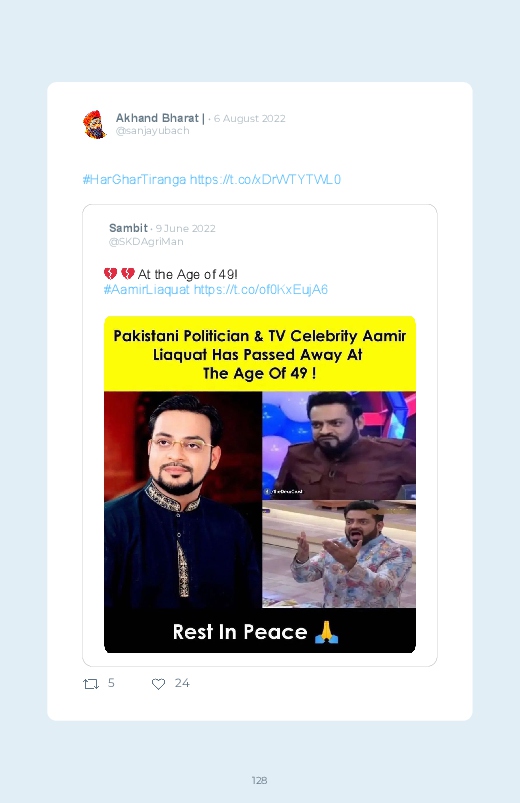Image resolution: width=520 pixels, height=803 pixels.
Task: Open the #HarGharTiranga hashtag
Action: point(134,180)
